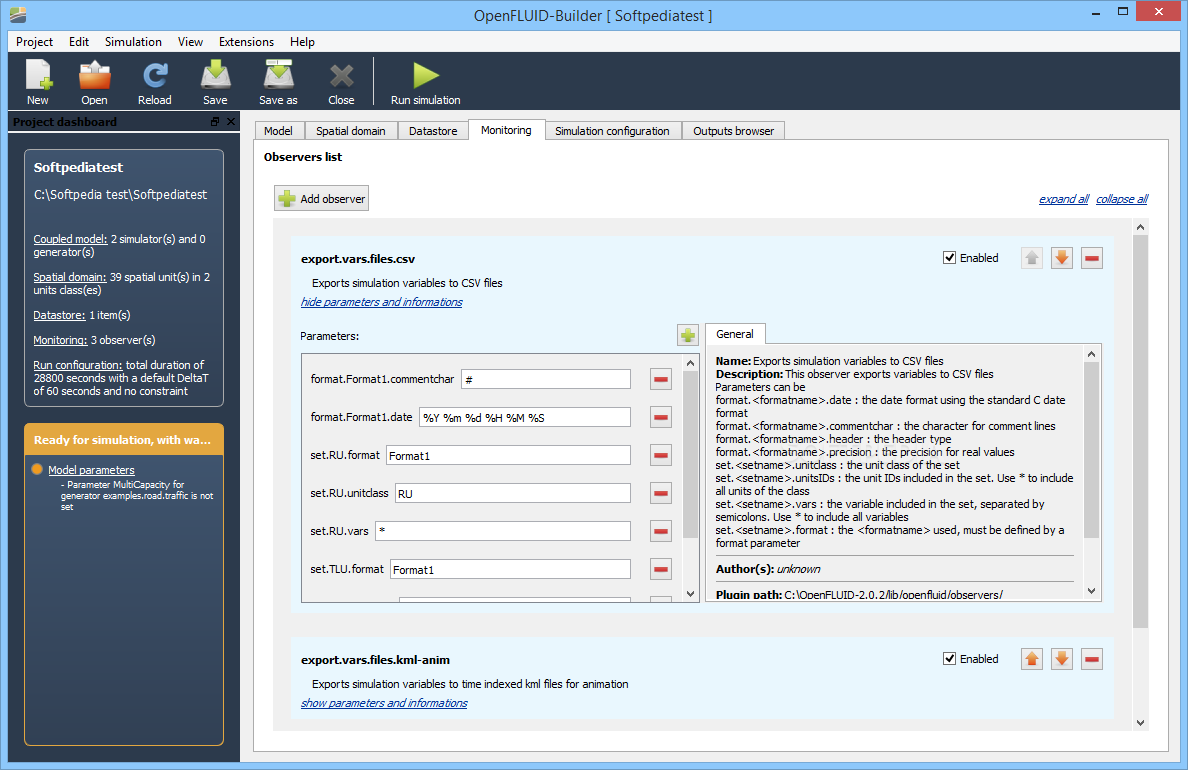Show parameters and informations for kml-anim observer
Image resolution: width=1188 pixels, height=770 pixels.
384,703
